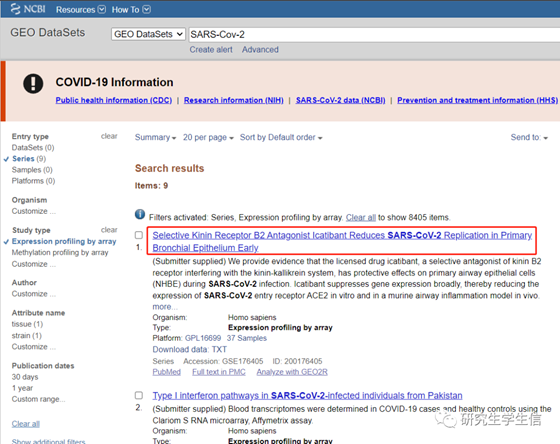
Task: Tick the checkbox for result 1
Action: tap(139, 235)
